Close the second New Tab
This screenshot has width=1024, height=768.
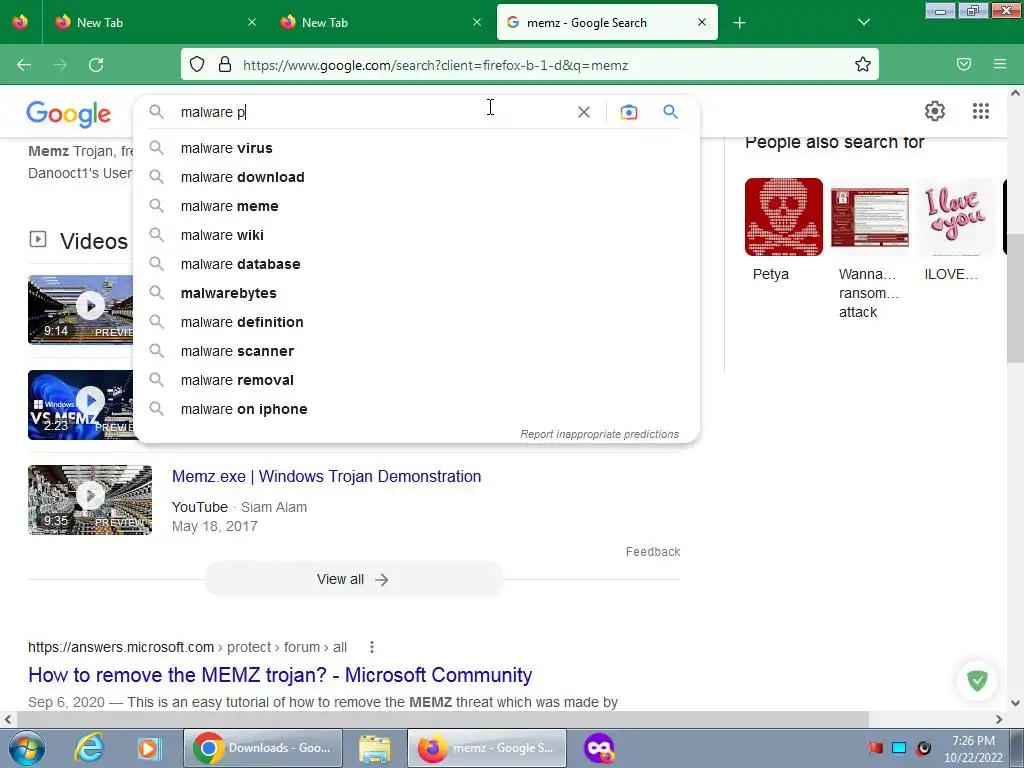[477, 22]
